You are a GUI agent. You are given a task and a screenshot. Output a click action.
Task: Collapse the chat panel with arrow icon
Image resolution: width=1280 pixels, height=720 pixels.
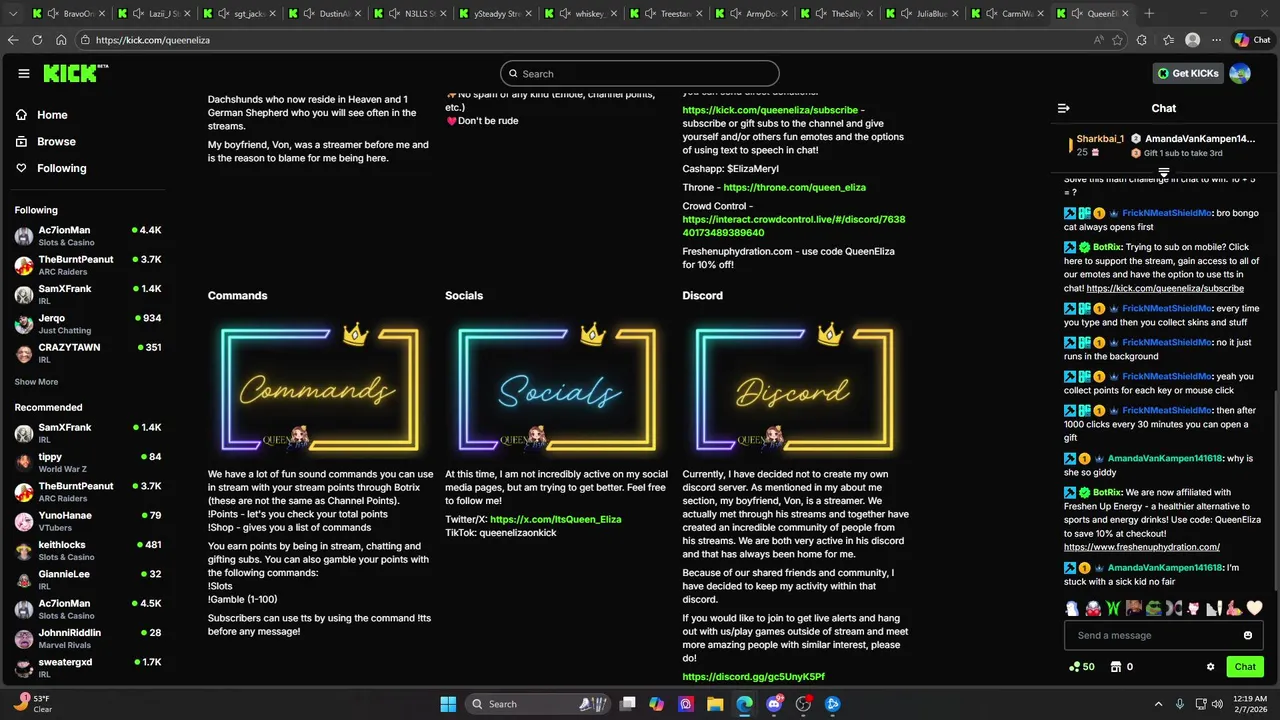[1063, 108]
